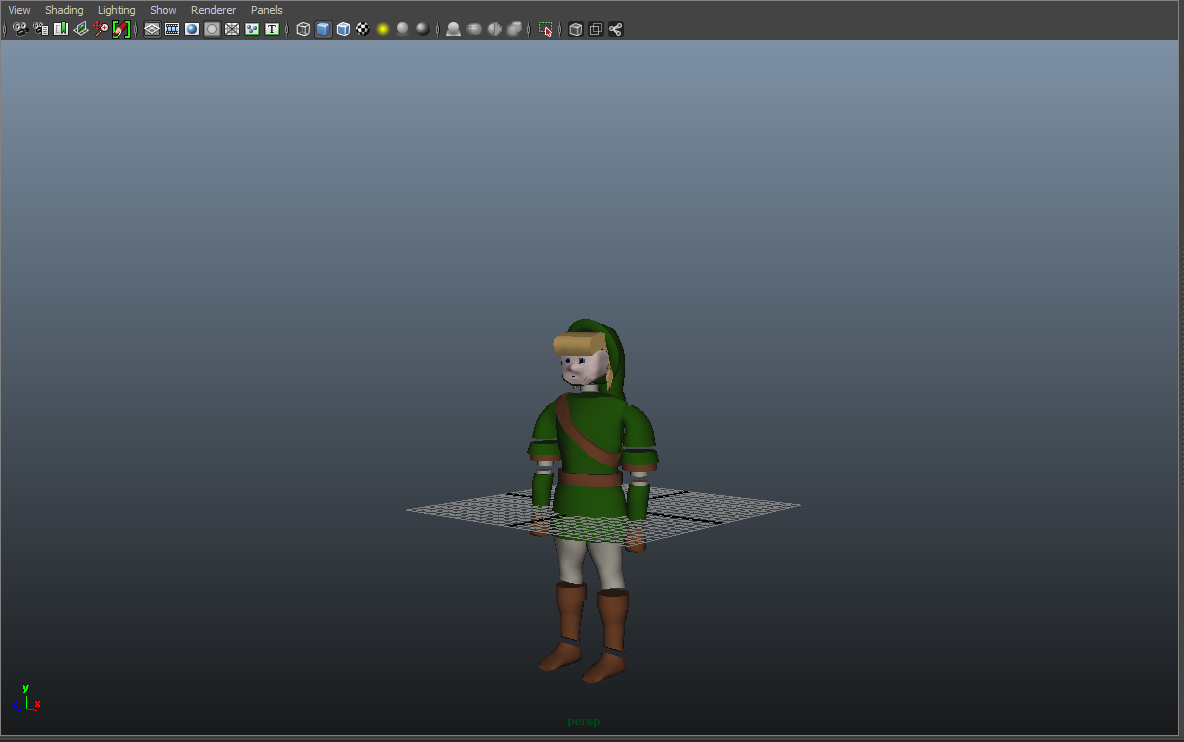Click the Shadows sphere icon

403,29
